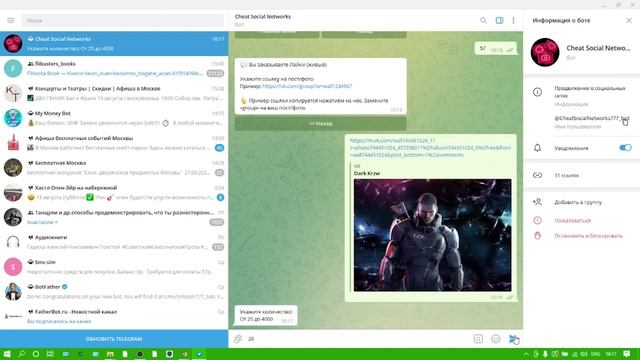
Task: Open Cortana circle on taskbar
Action: [36, 354]
